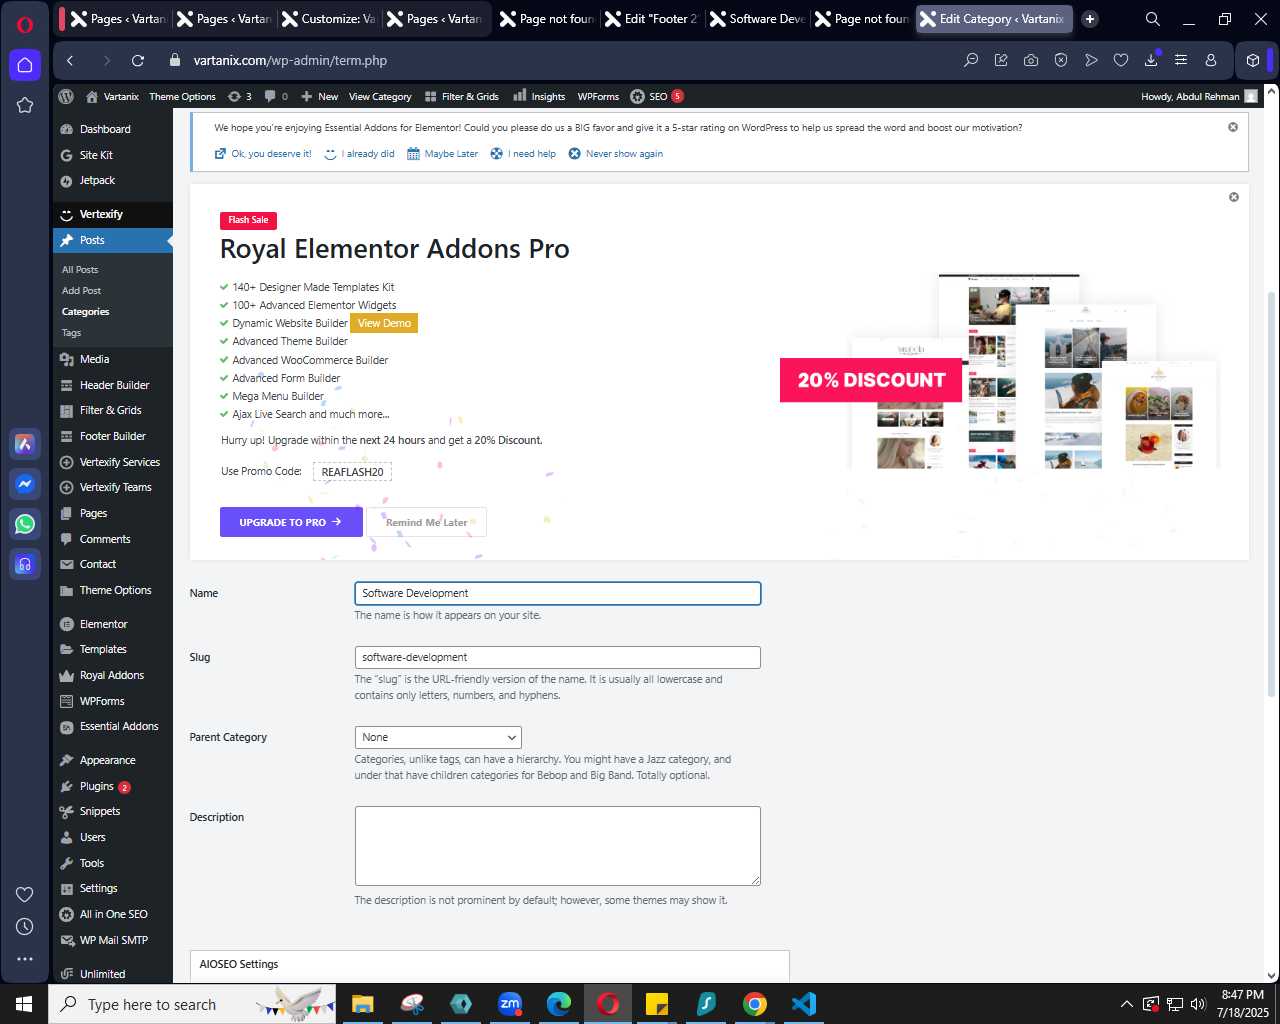Click the browser address bar URL

[290, 60]
